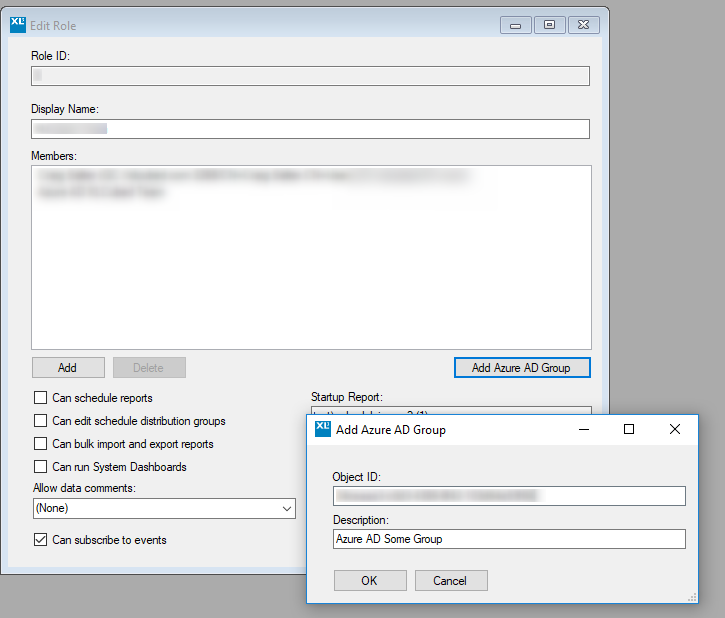Click Cancel in Add Azure AD Group dialog
Screen dimensions: 725x618
(450, 581)
